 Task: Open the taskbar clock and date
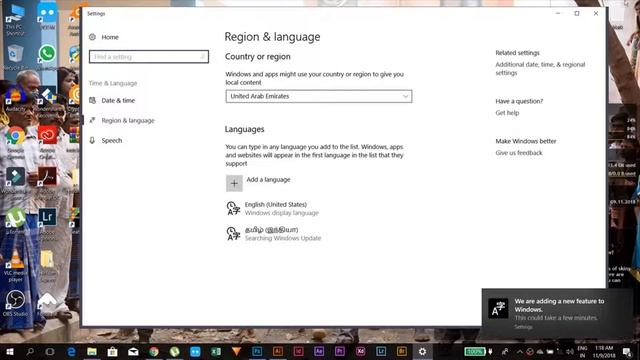(604, 352)
